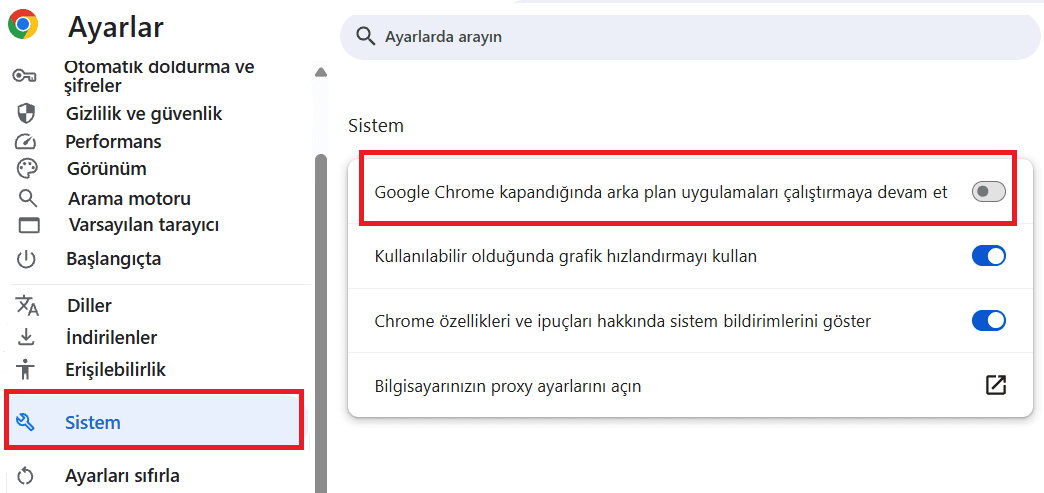Click the Chrome logo icon
Viewport: 1044px width, 493px height.
click(23, 25)
